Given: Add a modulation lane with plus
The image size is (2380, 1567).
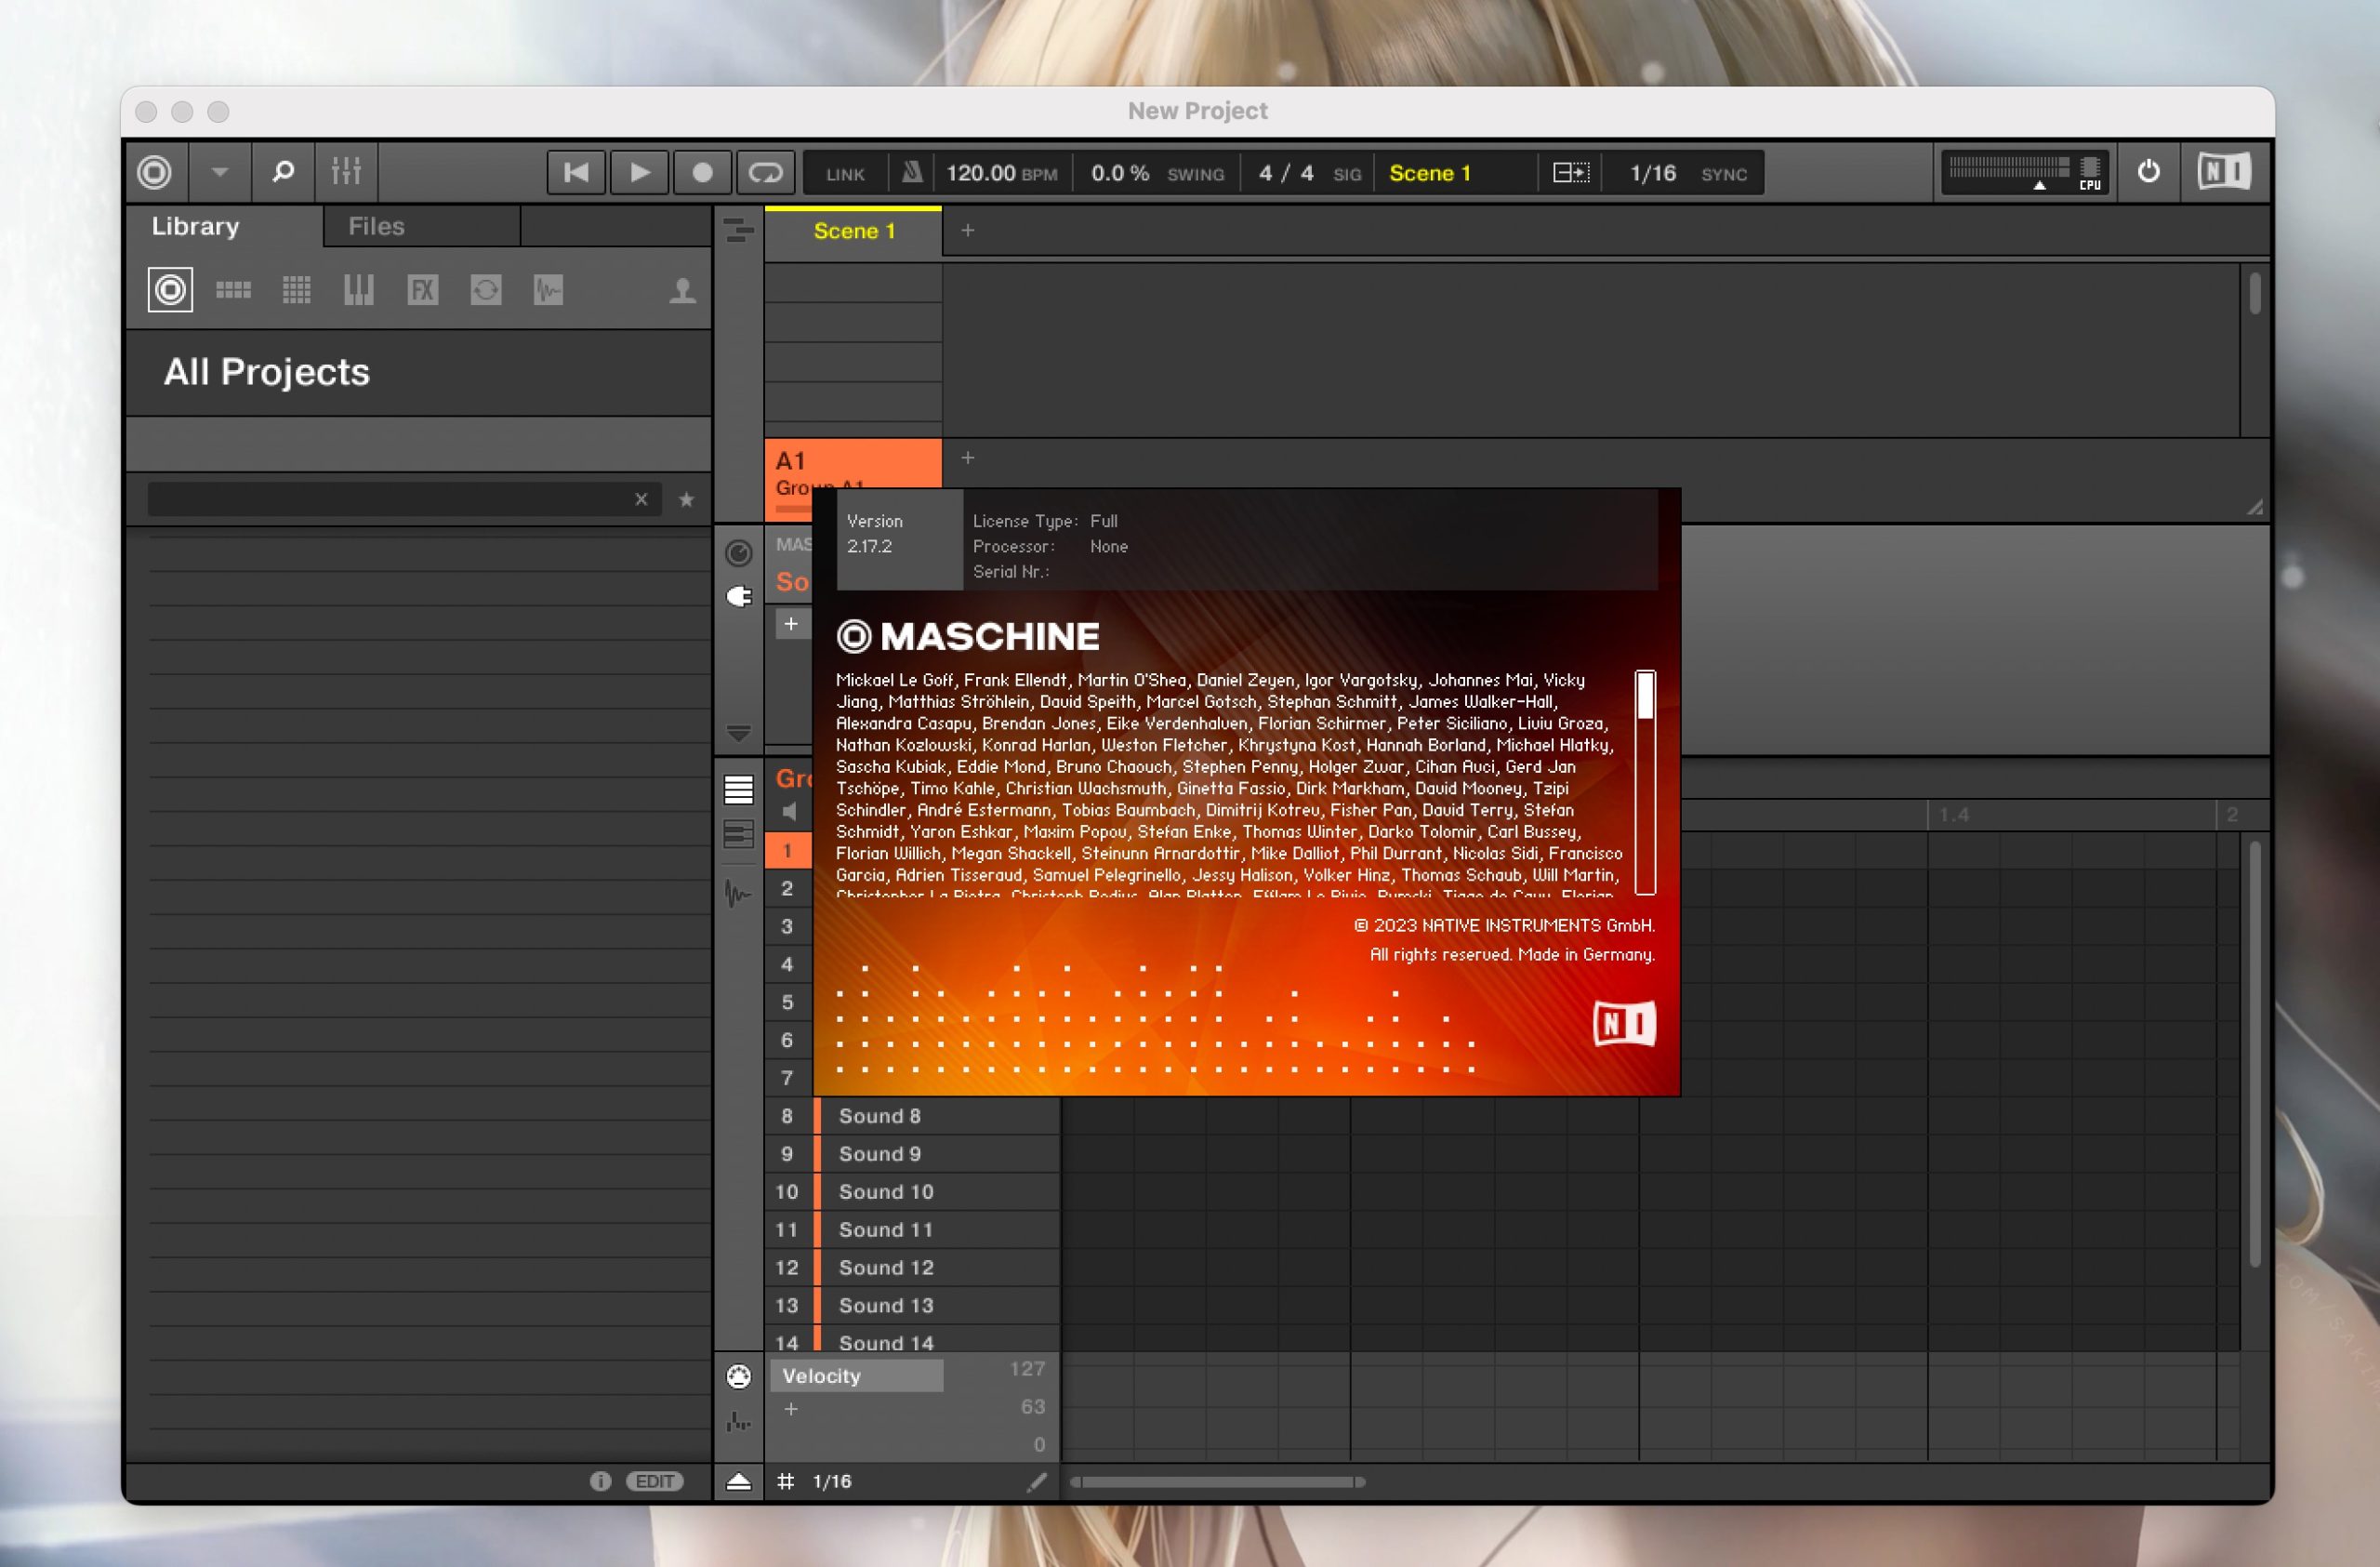Looking at the screenshot, I should (x=790, y=1409).
